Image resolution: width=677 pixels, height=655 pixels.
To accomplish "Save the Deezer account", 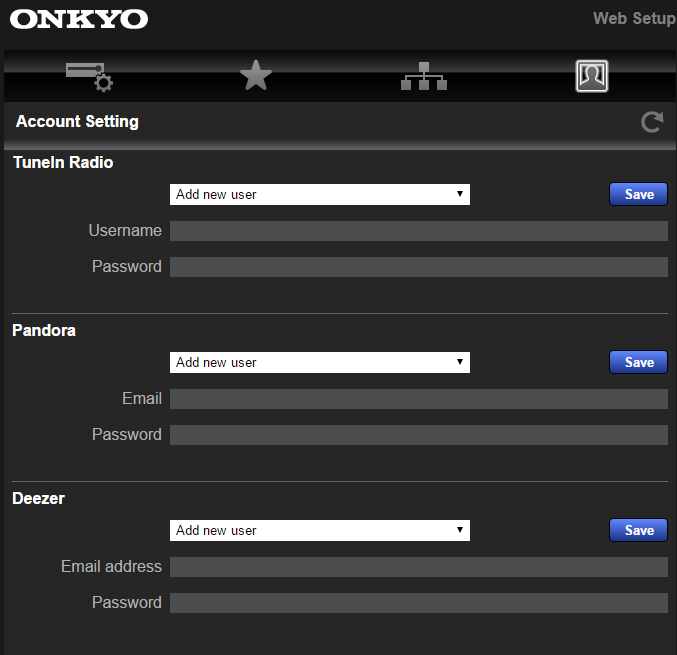I will [638, 530].
